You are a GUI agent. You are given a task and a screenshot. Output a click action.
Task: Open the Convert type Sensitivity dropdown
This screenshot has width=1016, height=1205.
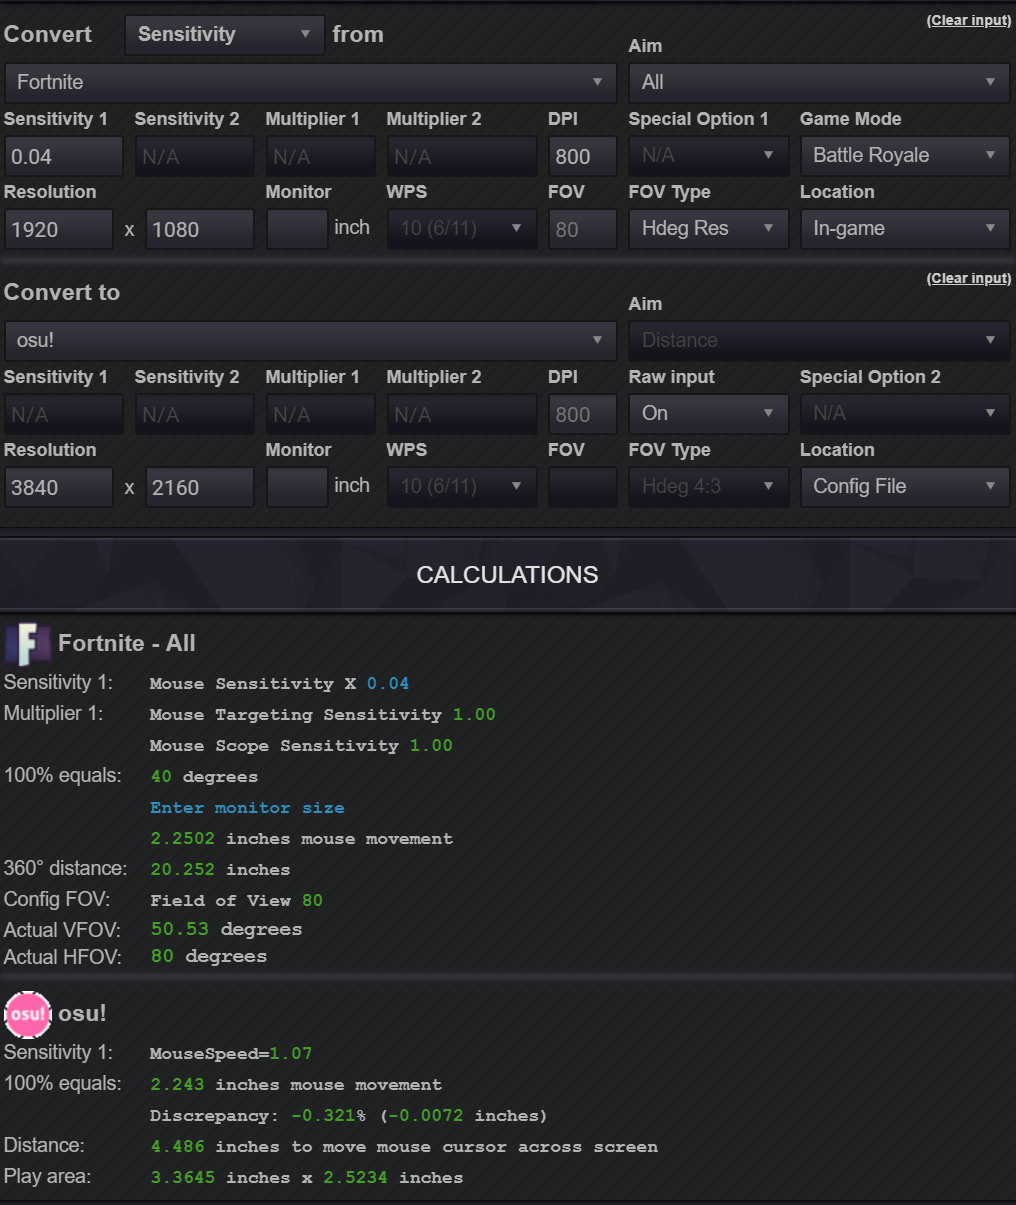click(225, 35)
